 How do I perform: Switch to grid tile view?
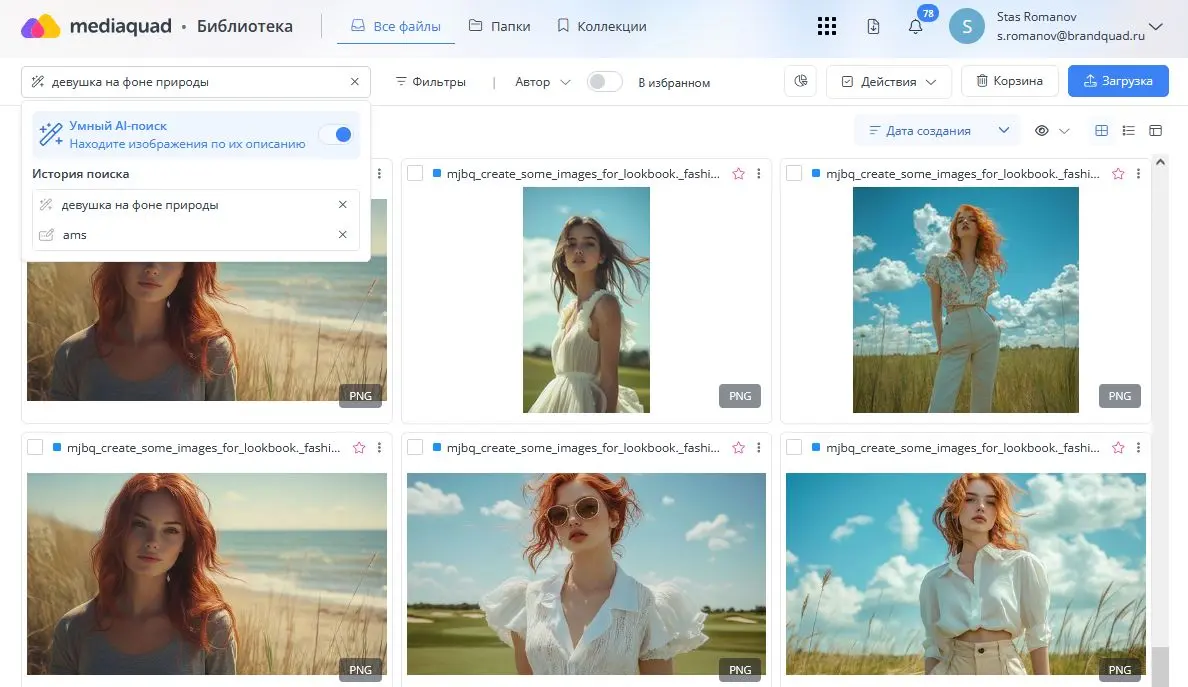point(1102,131)
